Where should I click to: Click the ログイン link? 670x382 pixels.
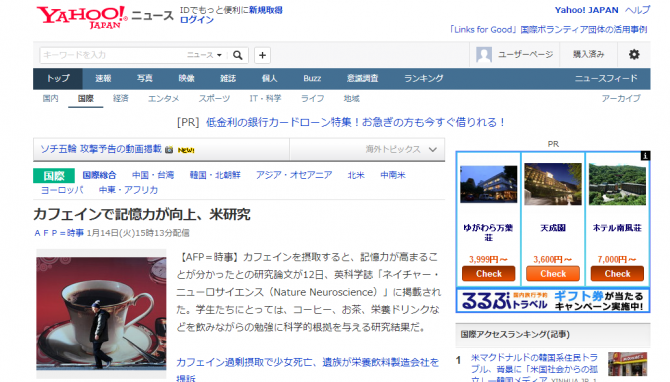197,20
